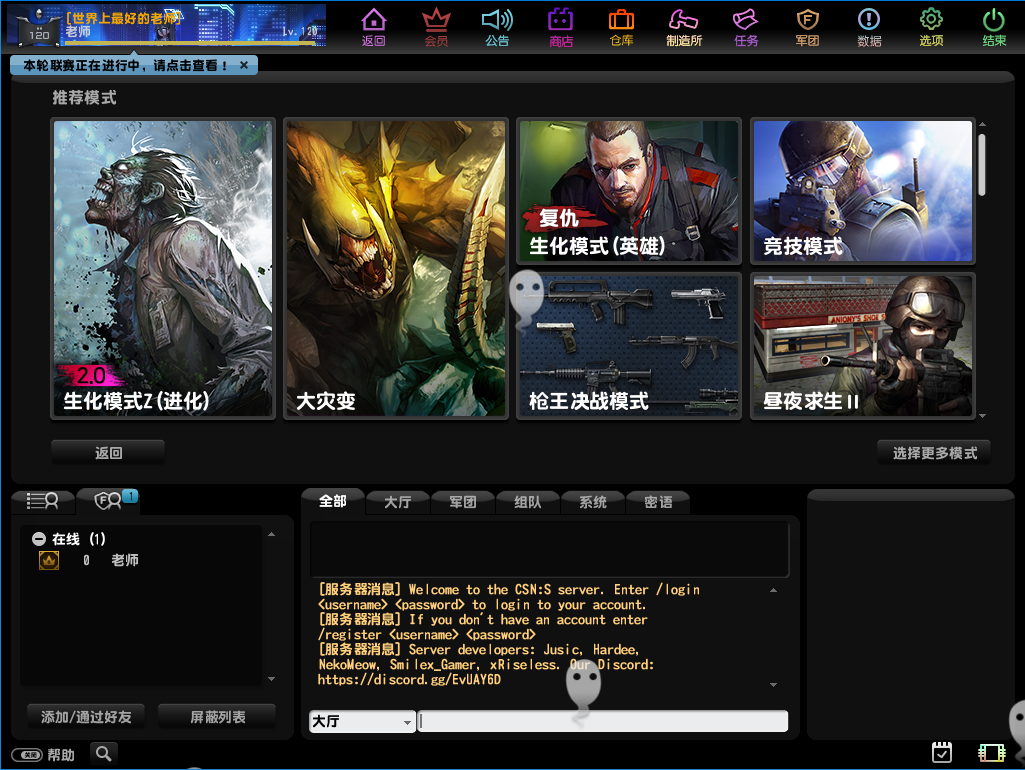Click the chat log scroll-down arrow
Image resolution: width=1025 pixels, height=770 pixels.
[773, 685]
